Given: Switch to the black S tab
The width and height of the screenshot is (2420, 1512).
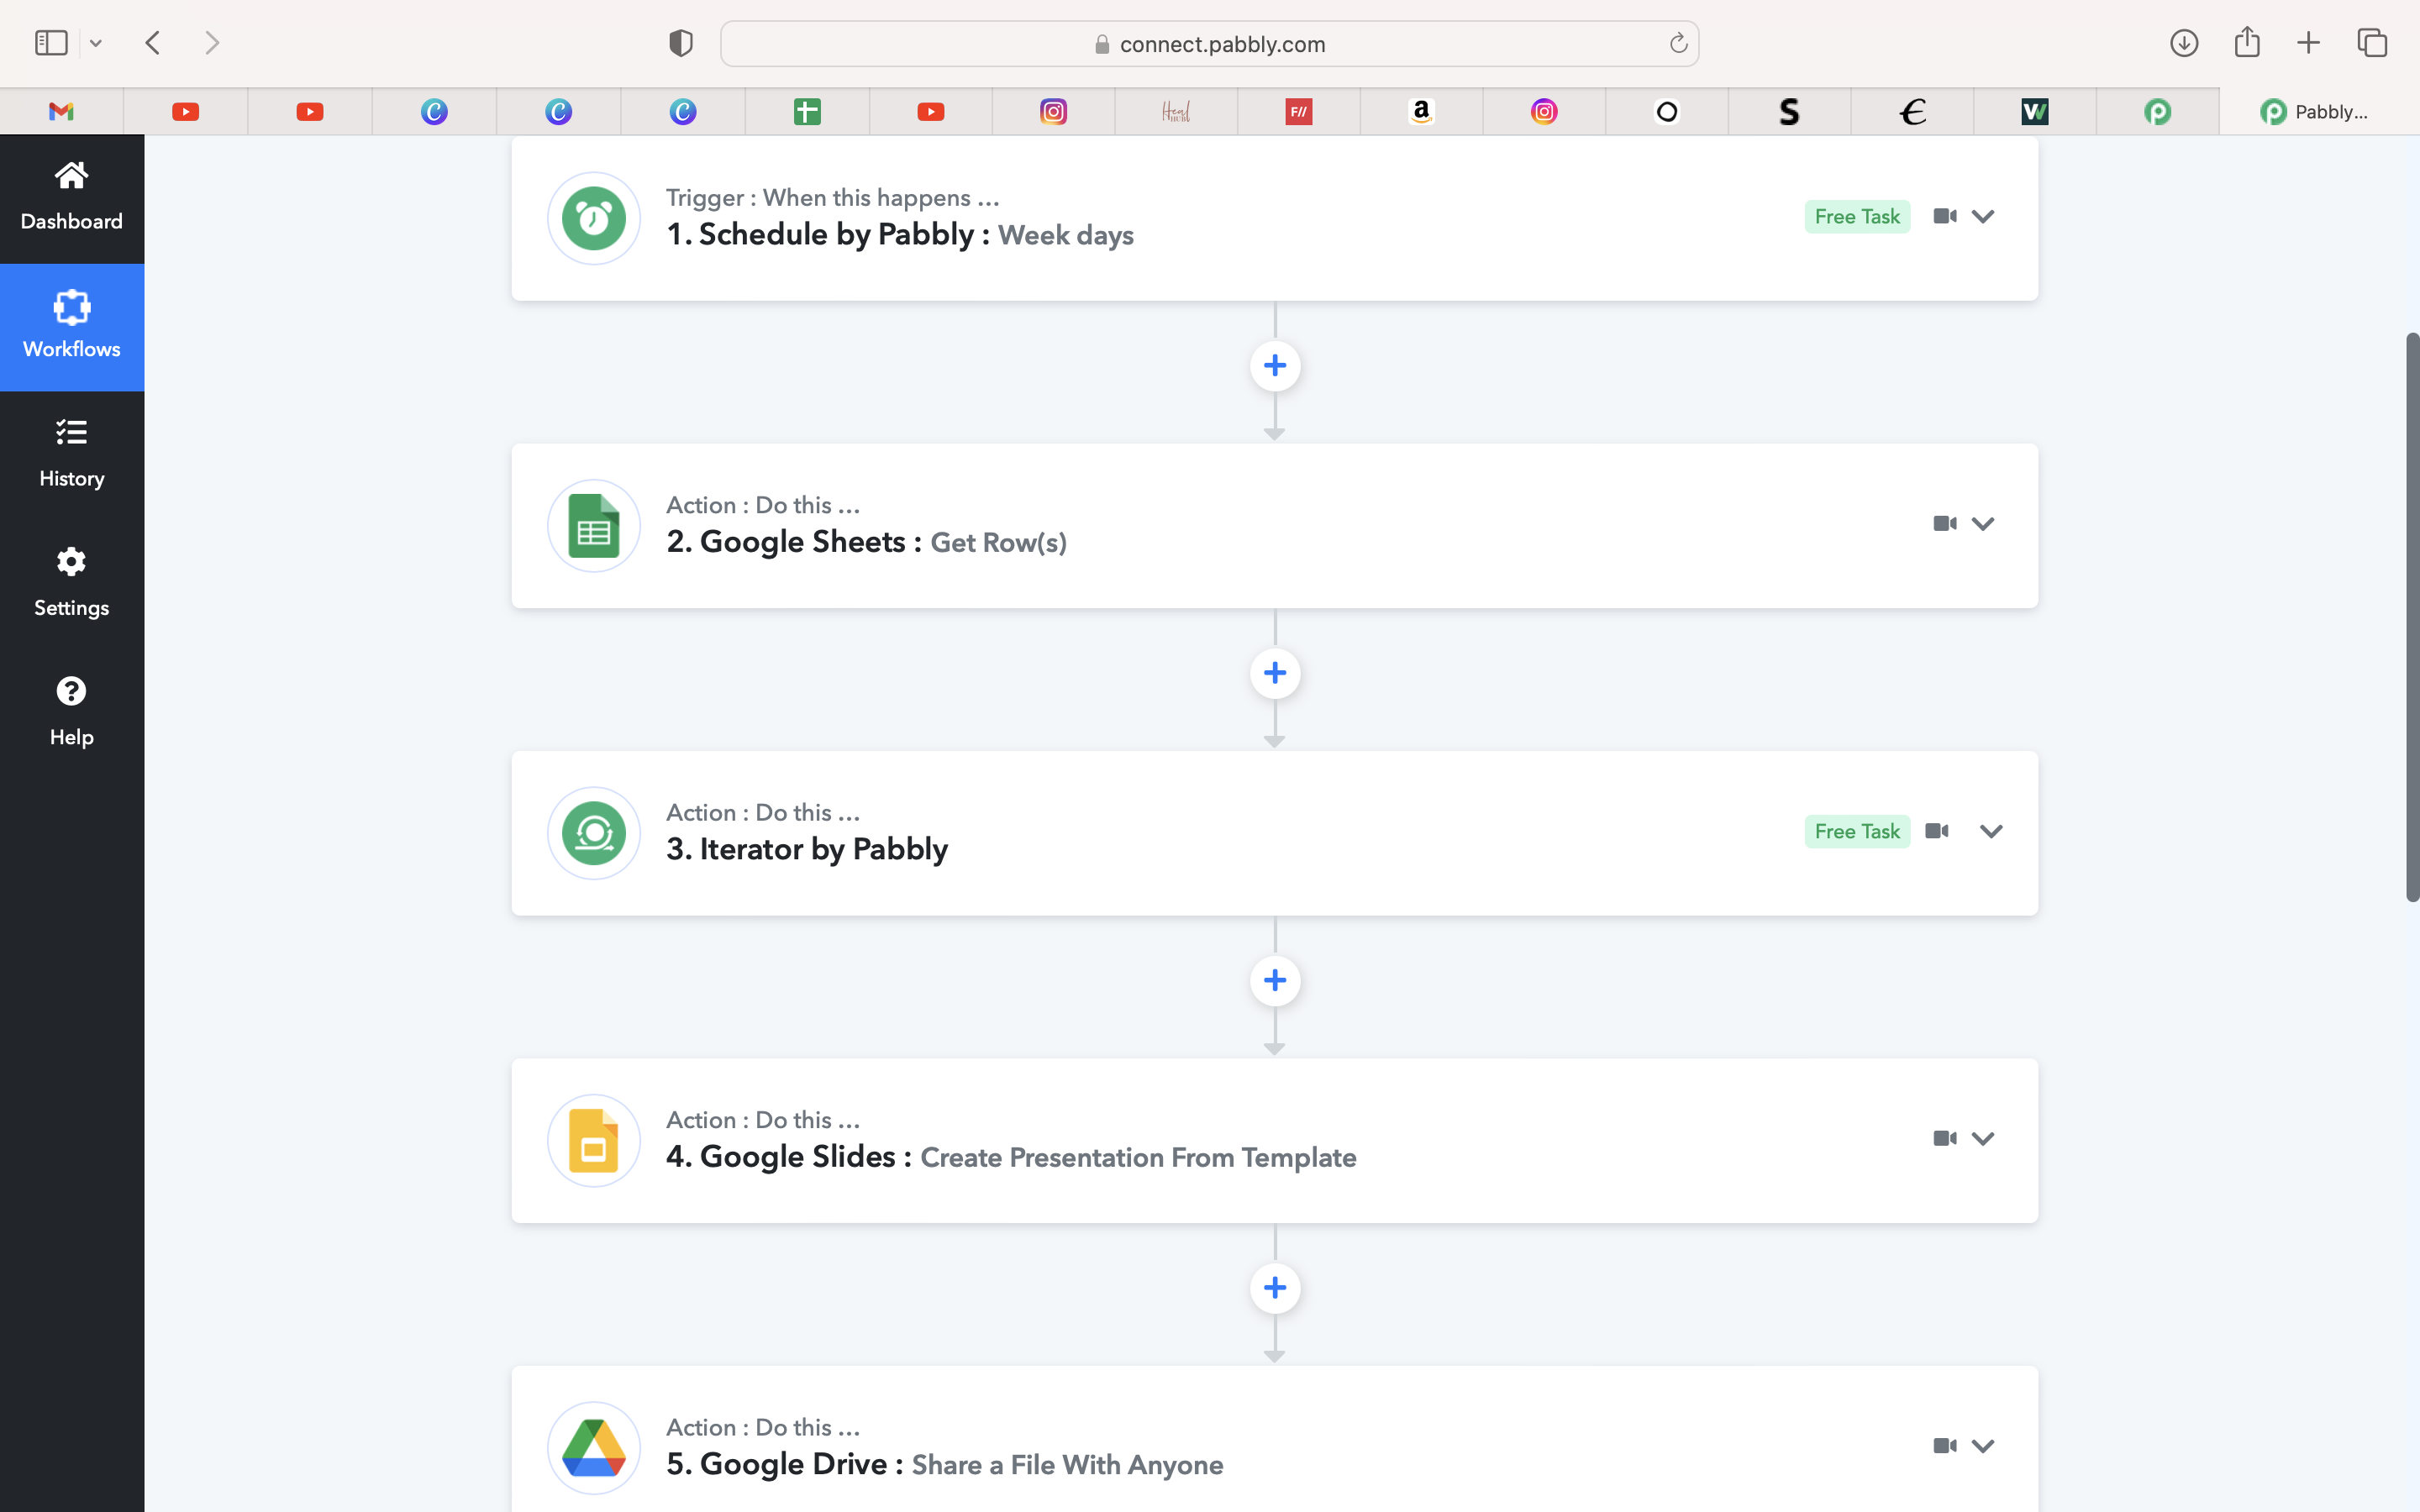Looking at the screenshot, I should tap(1789, 112).
